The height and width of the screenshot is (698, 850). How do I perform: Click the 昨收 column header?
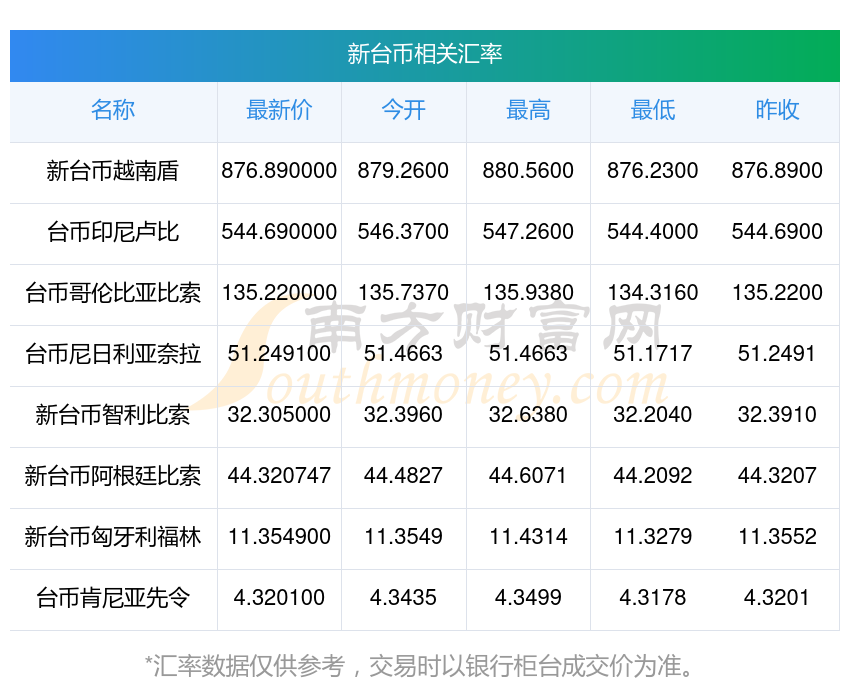coord(777,110)
